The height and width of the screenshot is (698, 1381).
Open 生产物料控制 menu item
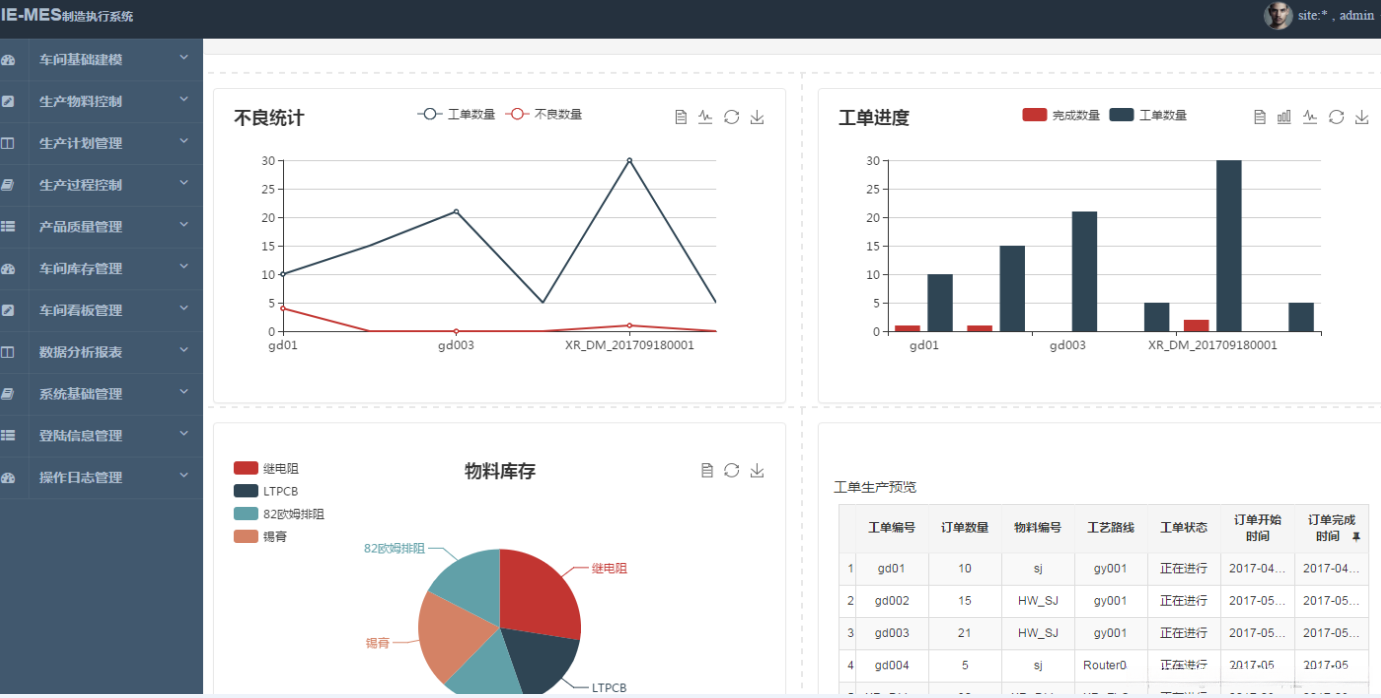[x=101, y=102]
